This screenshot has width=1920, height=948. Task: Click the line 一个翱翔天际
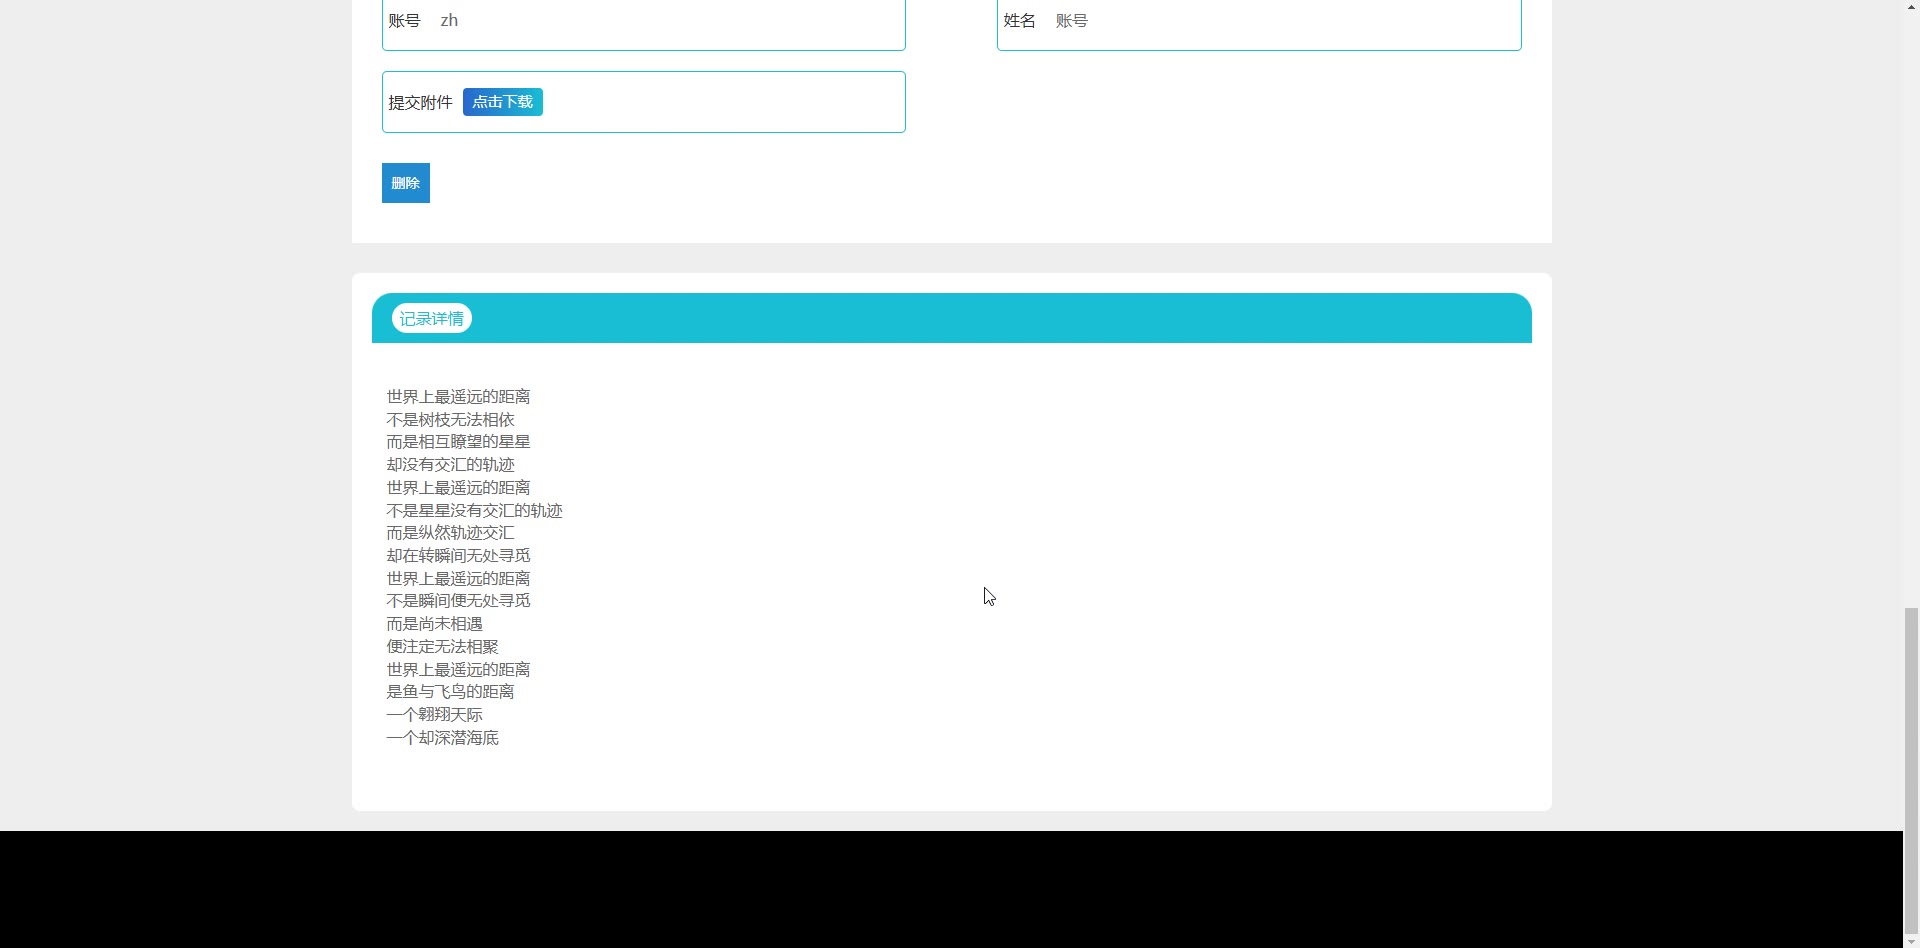[435, 715]
